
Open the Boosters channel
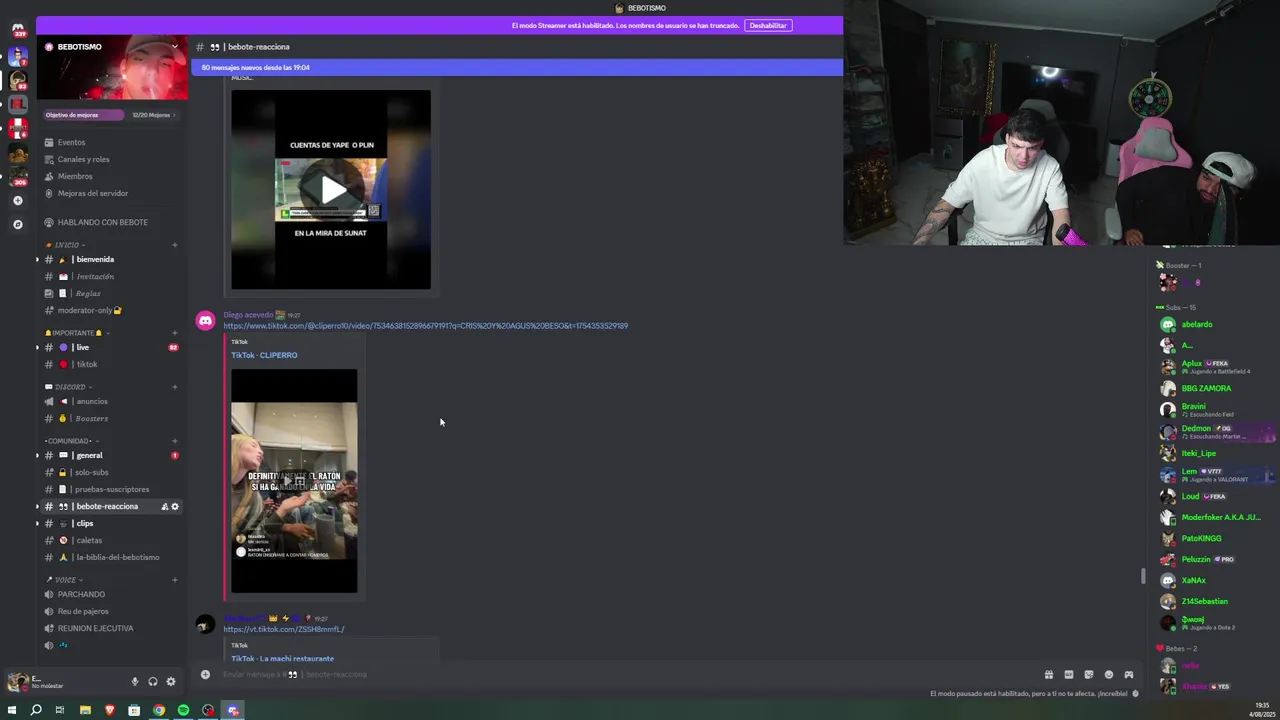click(x=91, y=418)
